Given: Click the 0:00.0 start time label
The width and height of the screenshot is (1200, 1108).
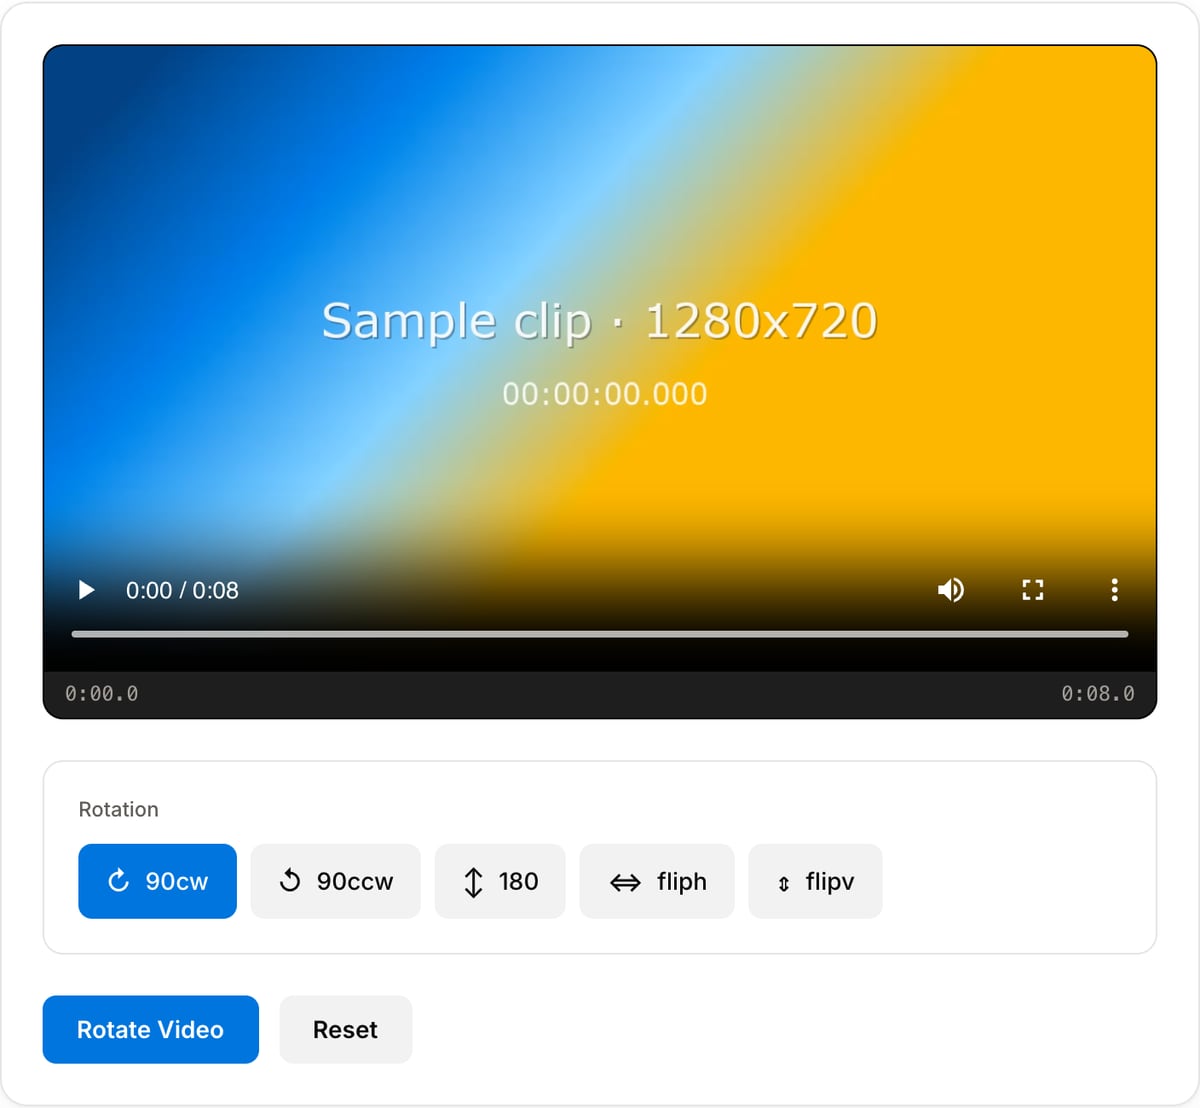Looking at the screenshot, I should tap(102, 693).
